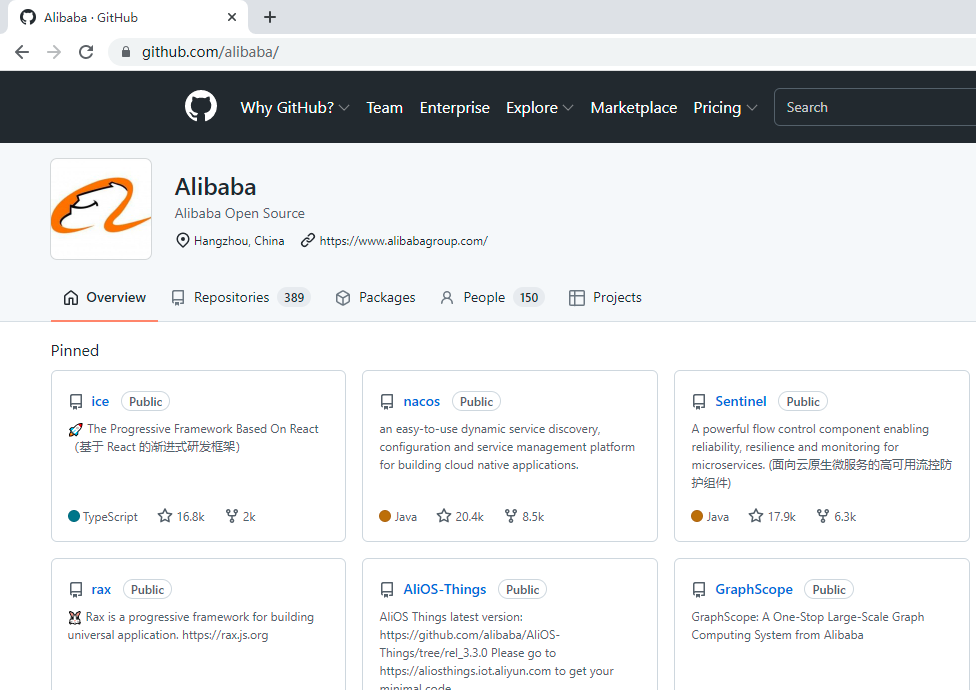Click the Public badge on ice
Screen dimensions: 976x690
[x=145, y=402]
